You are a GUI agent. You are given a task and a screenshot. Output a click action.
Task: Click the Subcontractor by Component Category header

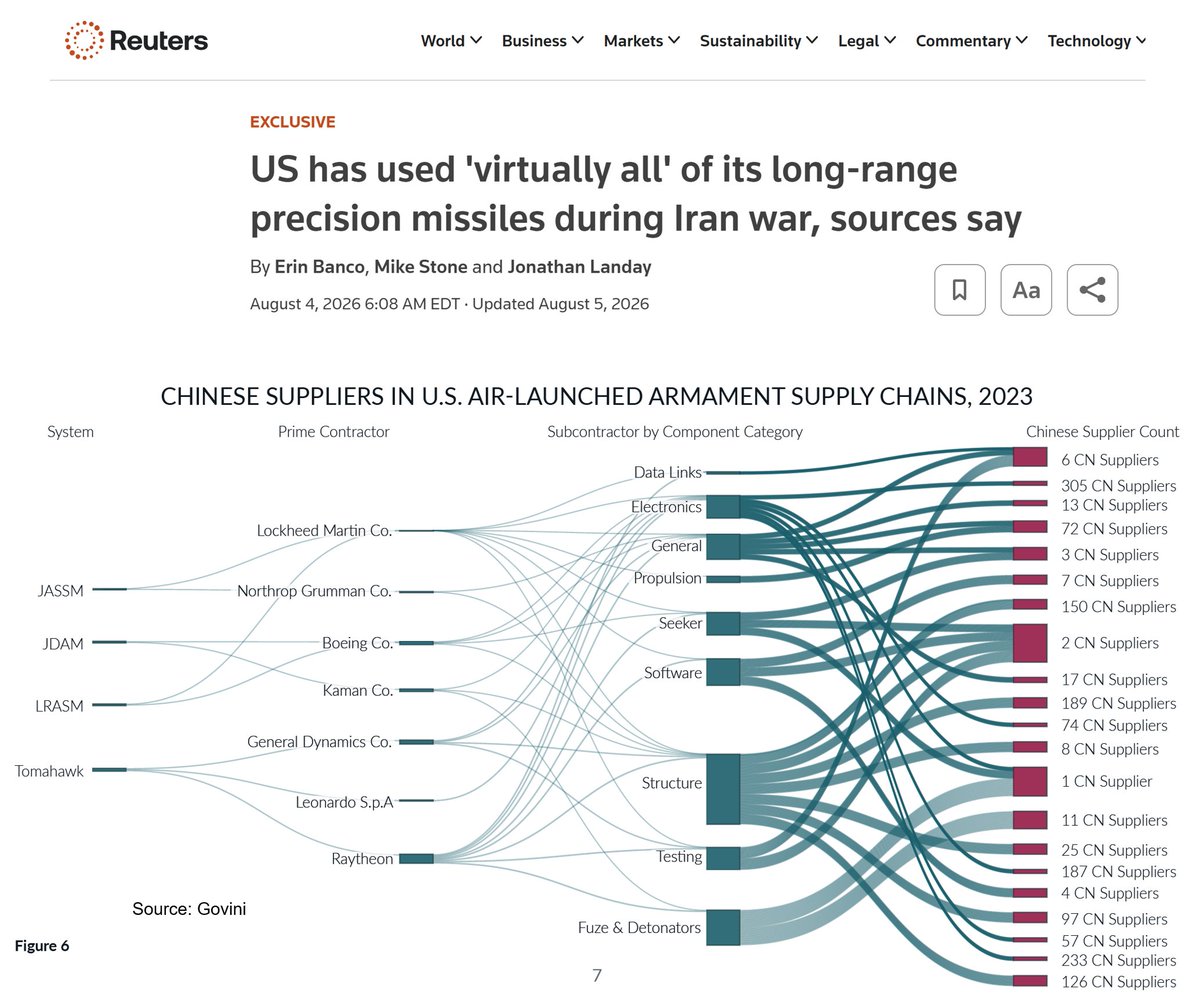675,432
